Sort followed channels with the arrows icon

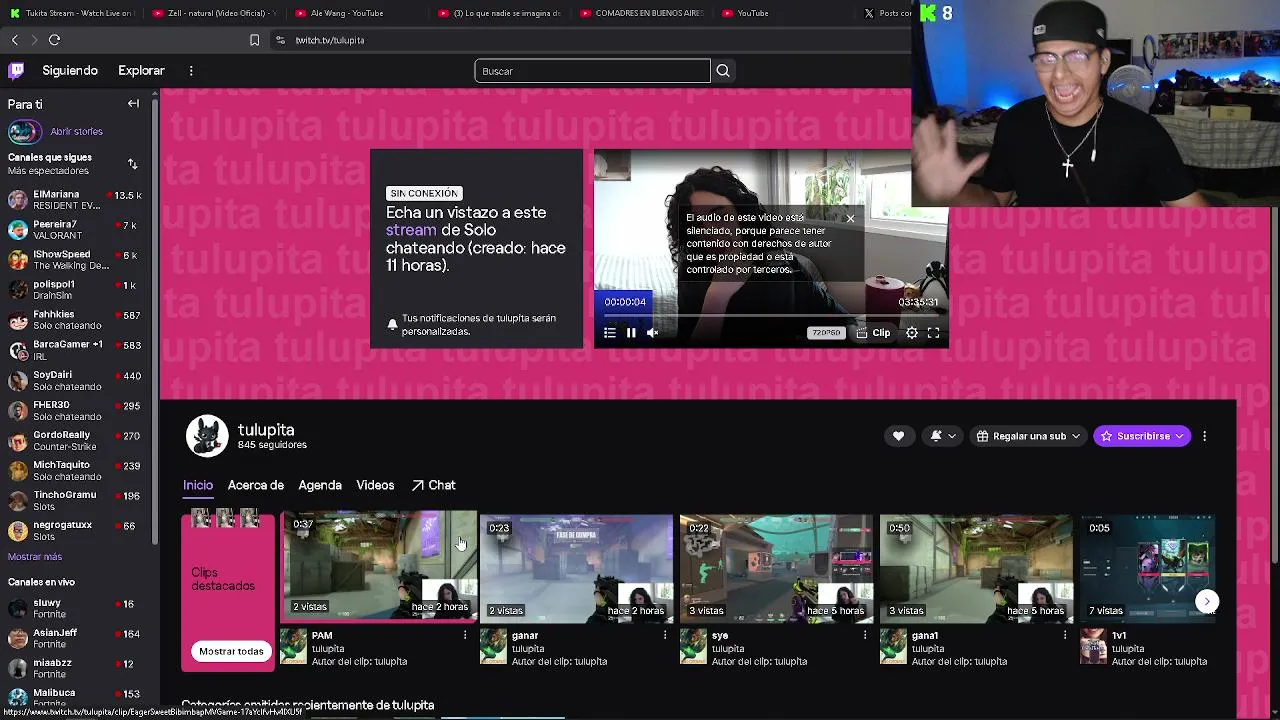133,164
